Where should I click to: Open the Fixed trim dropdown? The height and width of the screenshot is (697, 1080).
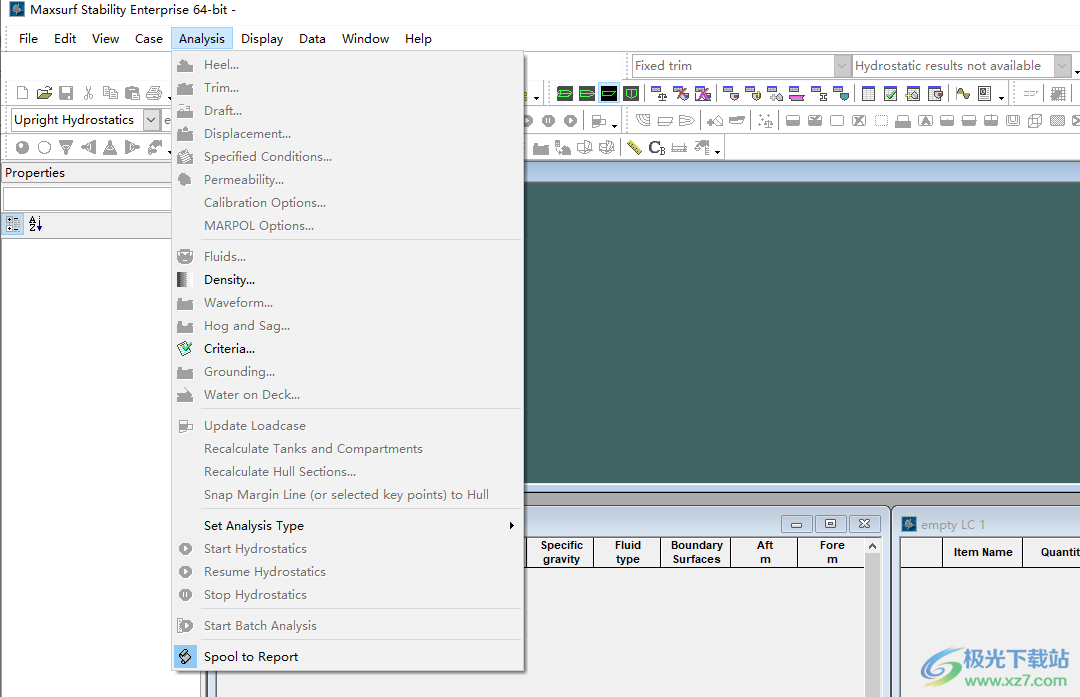pos(842,66)
